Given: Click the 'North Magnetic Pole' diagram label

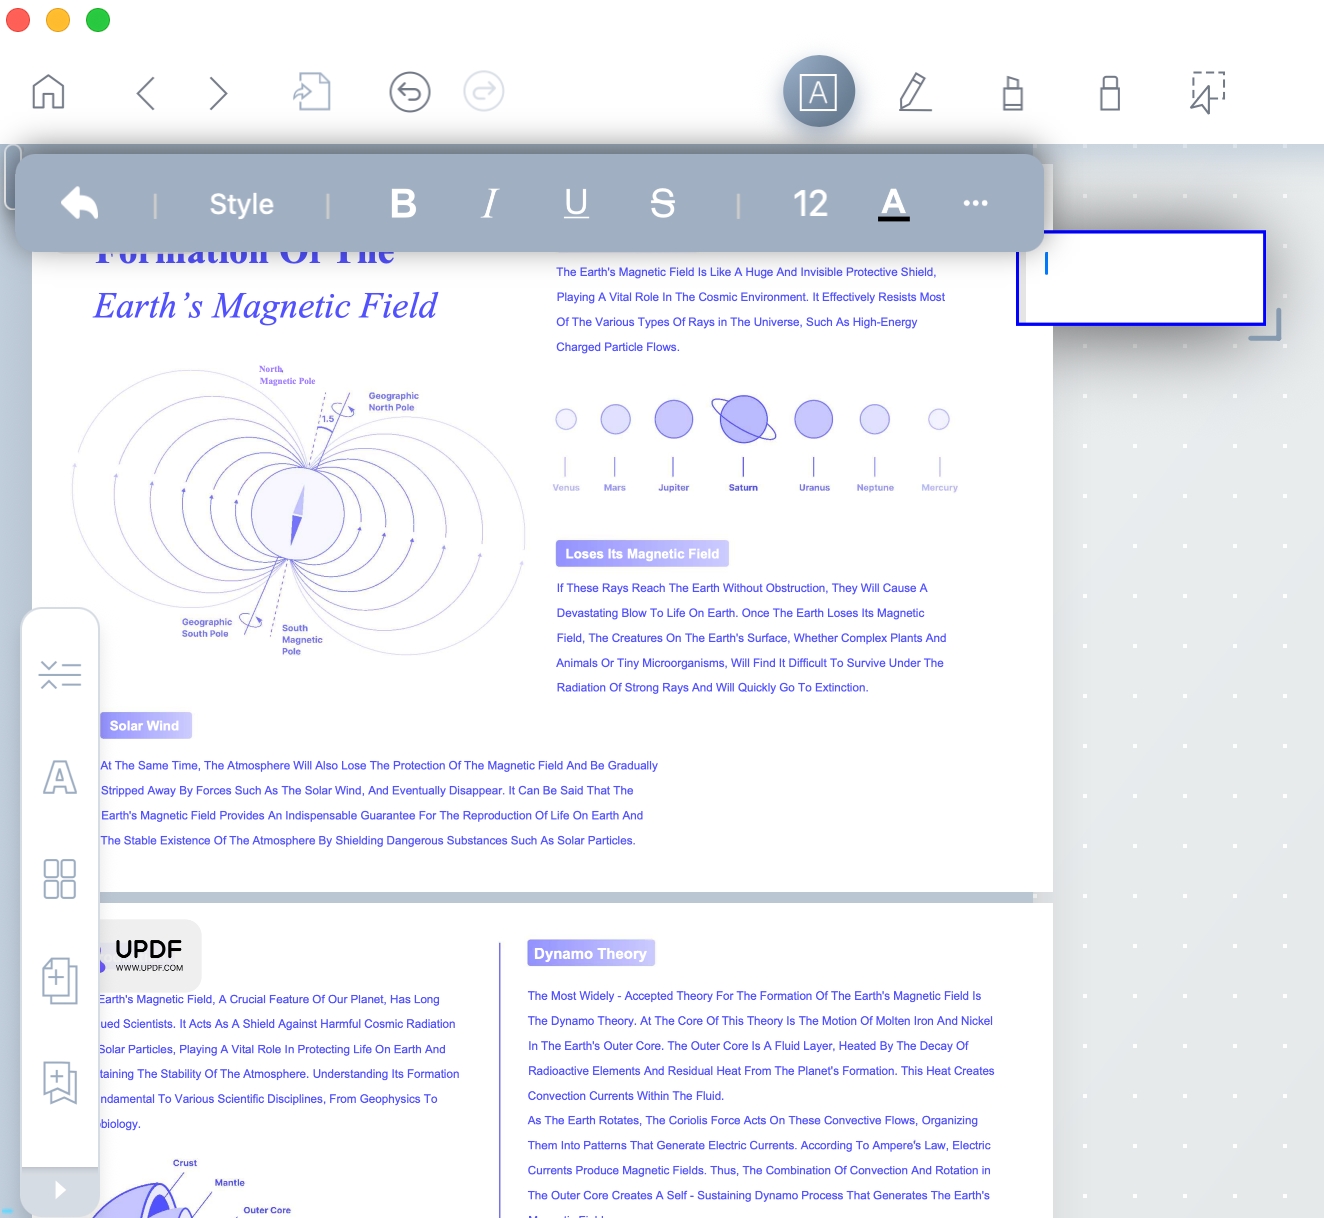Looking at the screenshot, I should (x=287, y=375).
